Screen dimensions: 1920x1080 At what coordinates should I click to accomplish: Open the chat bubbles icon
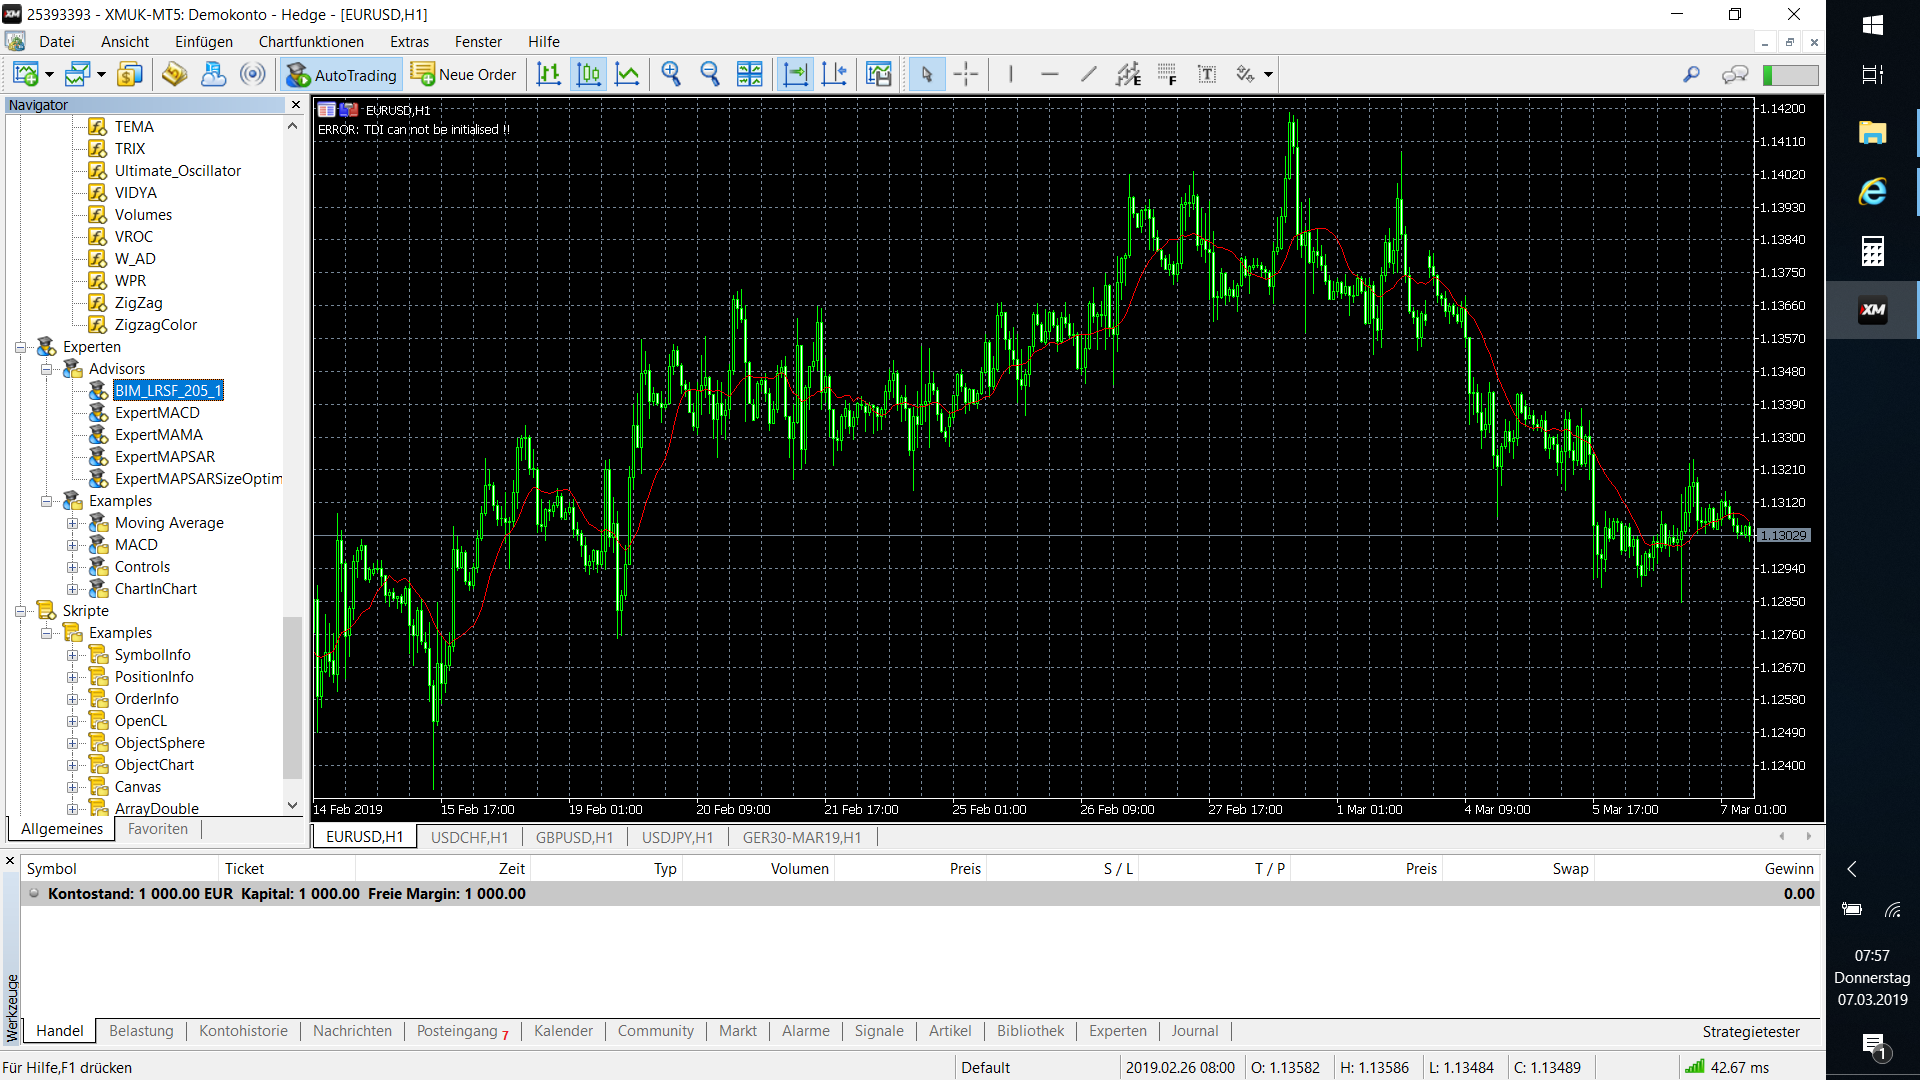coord(1735,74)
